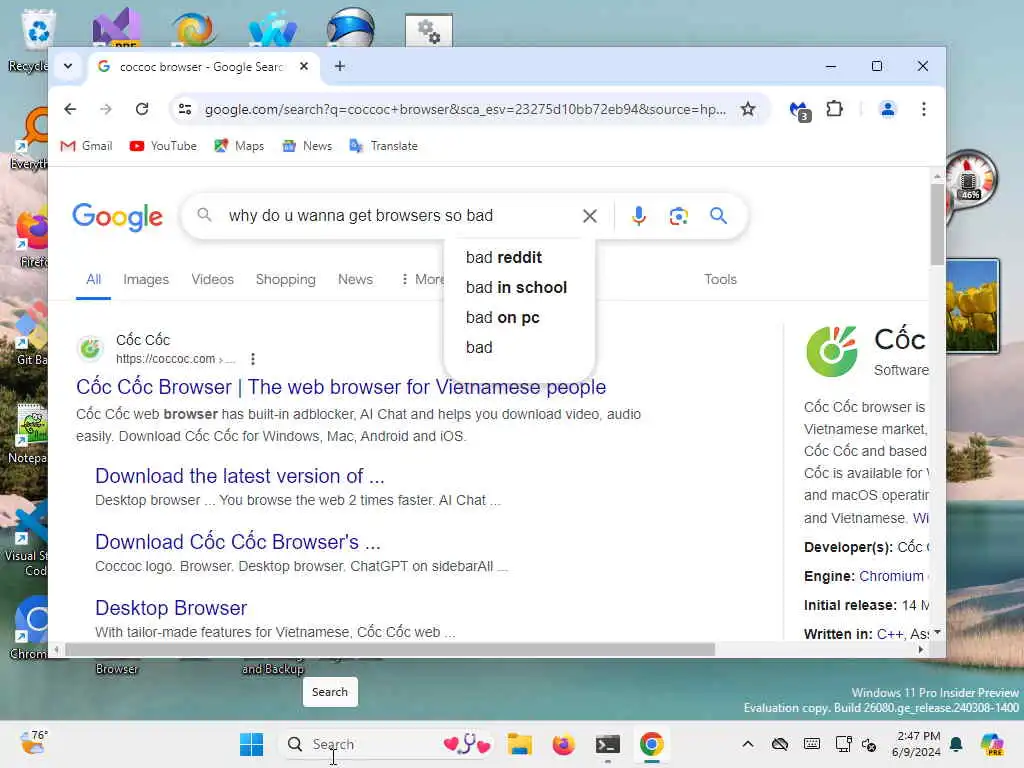1024x768 pixels.
Task: Open Translate bookmark
Action: point(384,146)
